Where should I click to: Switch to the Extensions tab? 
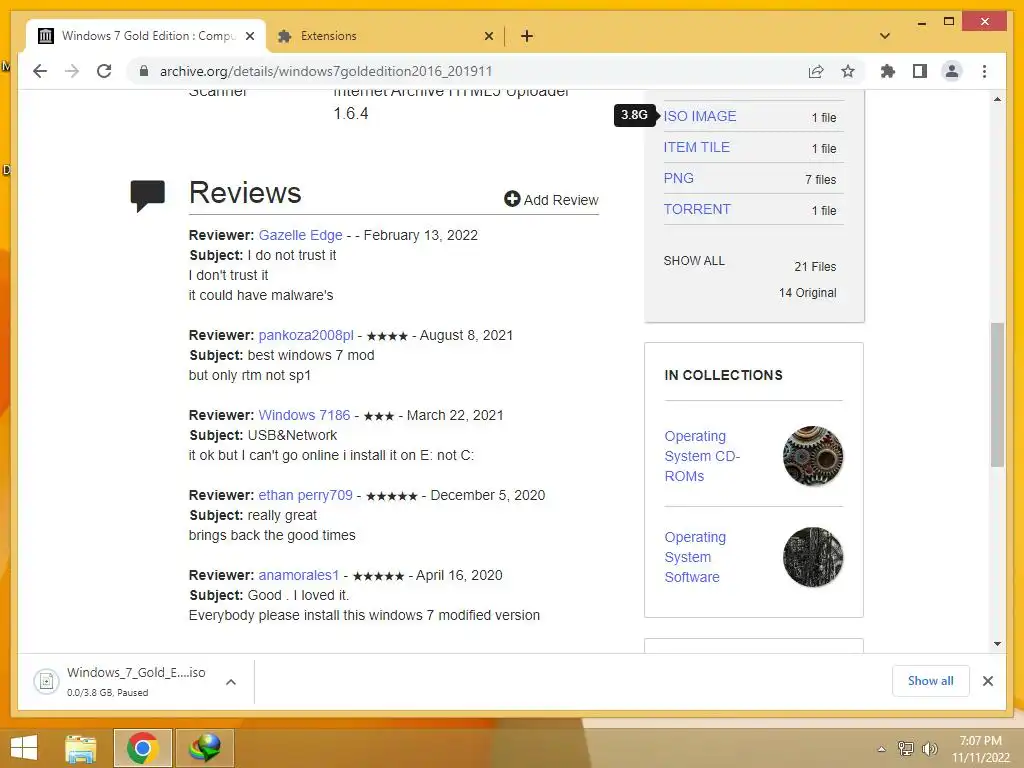tap(385, 36)
